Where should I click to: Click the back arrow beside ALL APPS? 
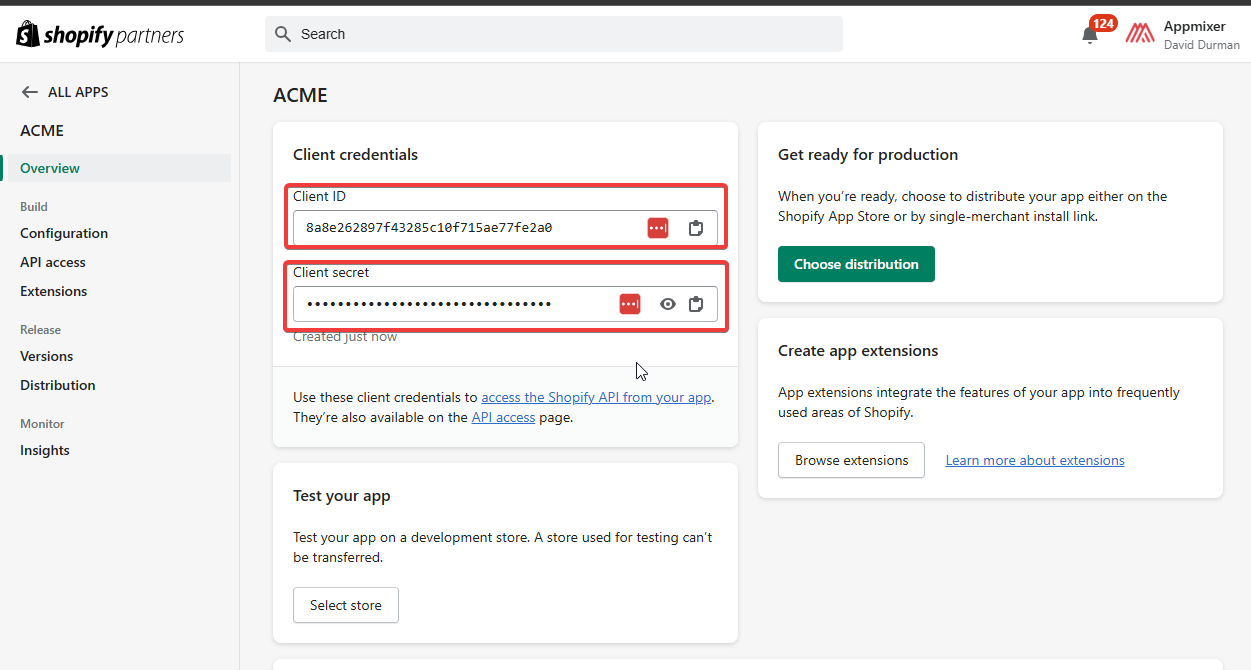pos(29,92)
